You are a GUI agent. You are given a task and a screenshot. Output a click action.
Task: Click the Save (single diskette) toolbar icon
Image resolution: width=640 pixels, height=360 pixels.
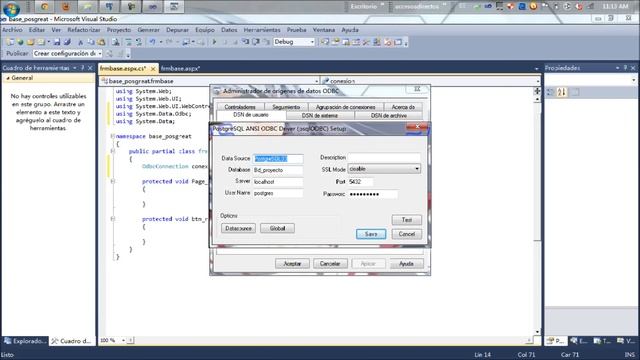pyautogui.click(x=57, y=42)
